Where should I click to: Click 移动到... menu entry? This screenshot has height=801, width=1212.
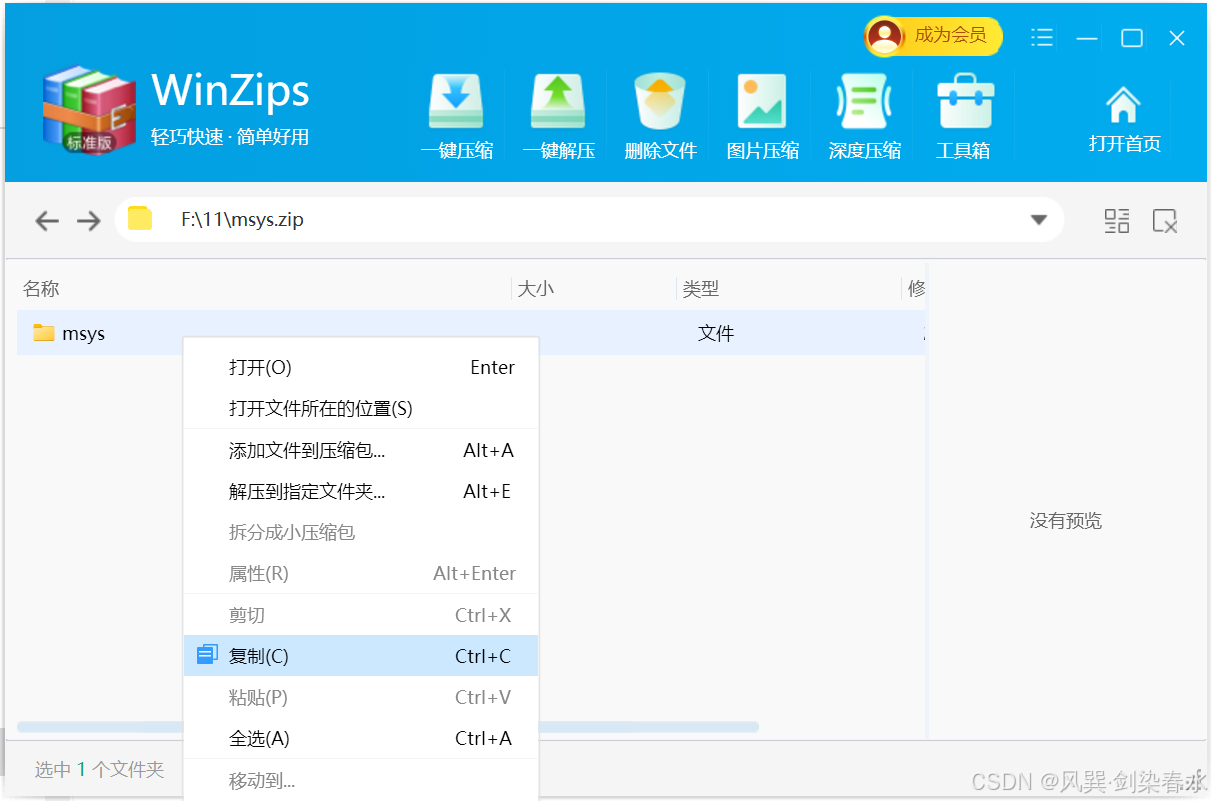pos(361,780)
